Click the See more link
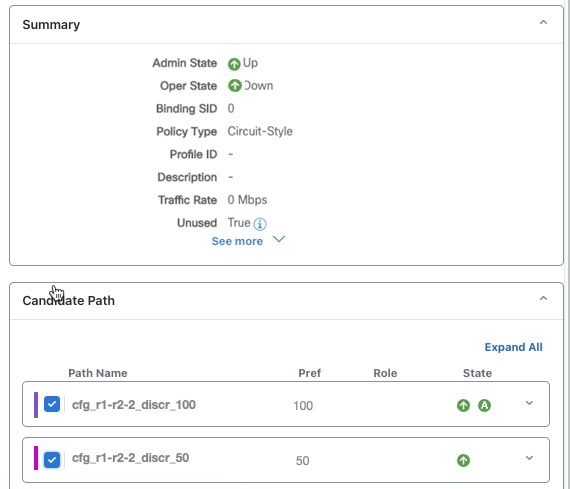 tap(237, 241)
